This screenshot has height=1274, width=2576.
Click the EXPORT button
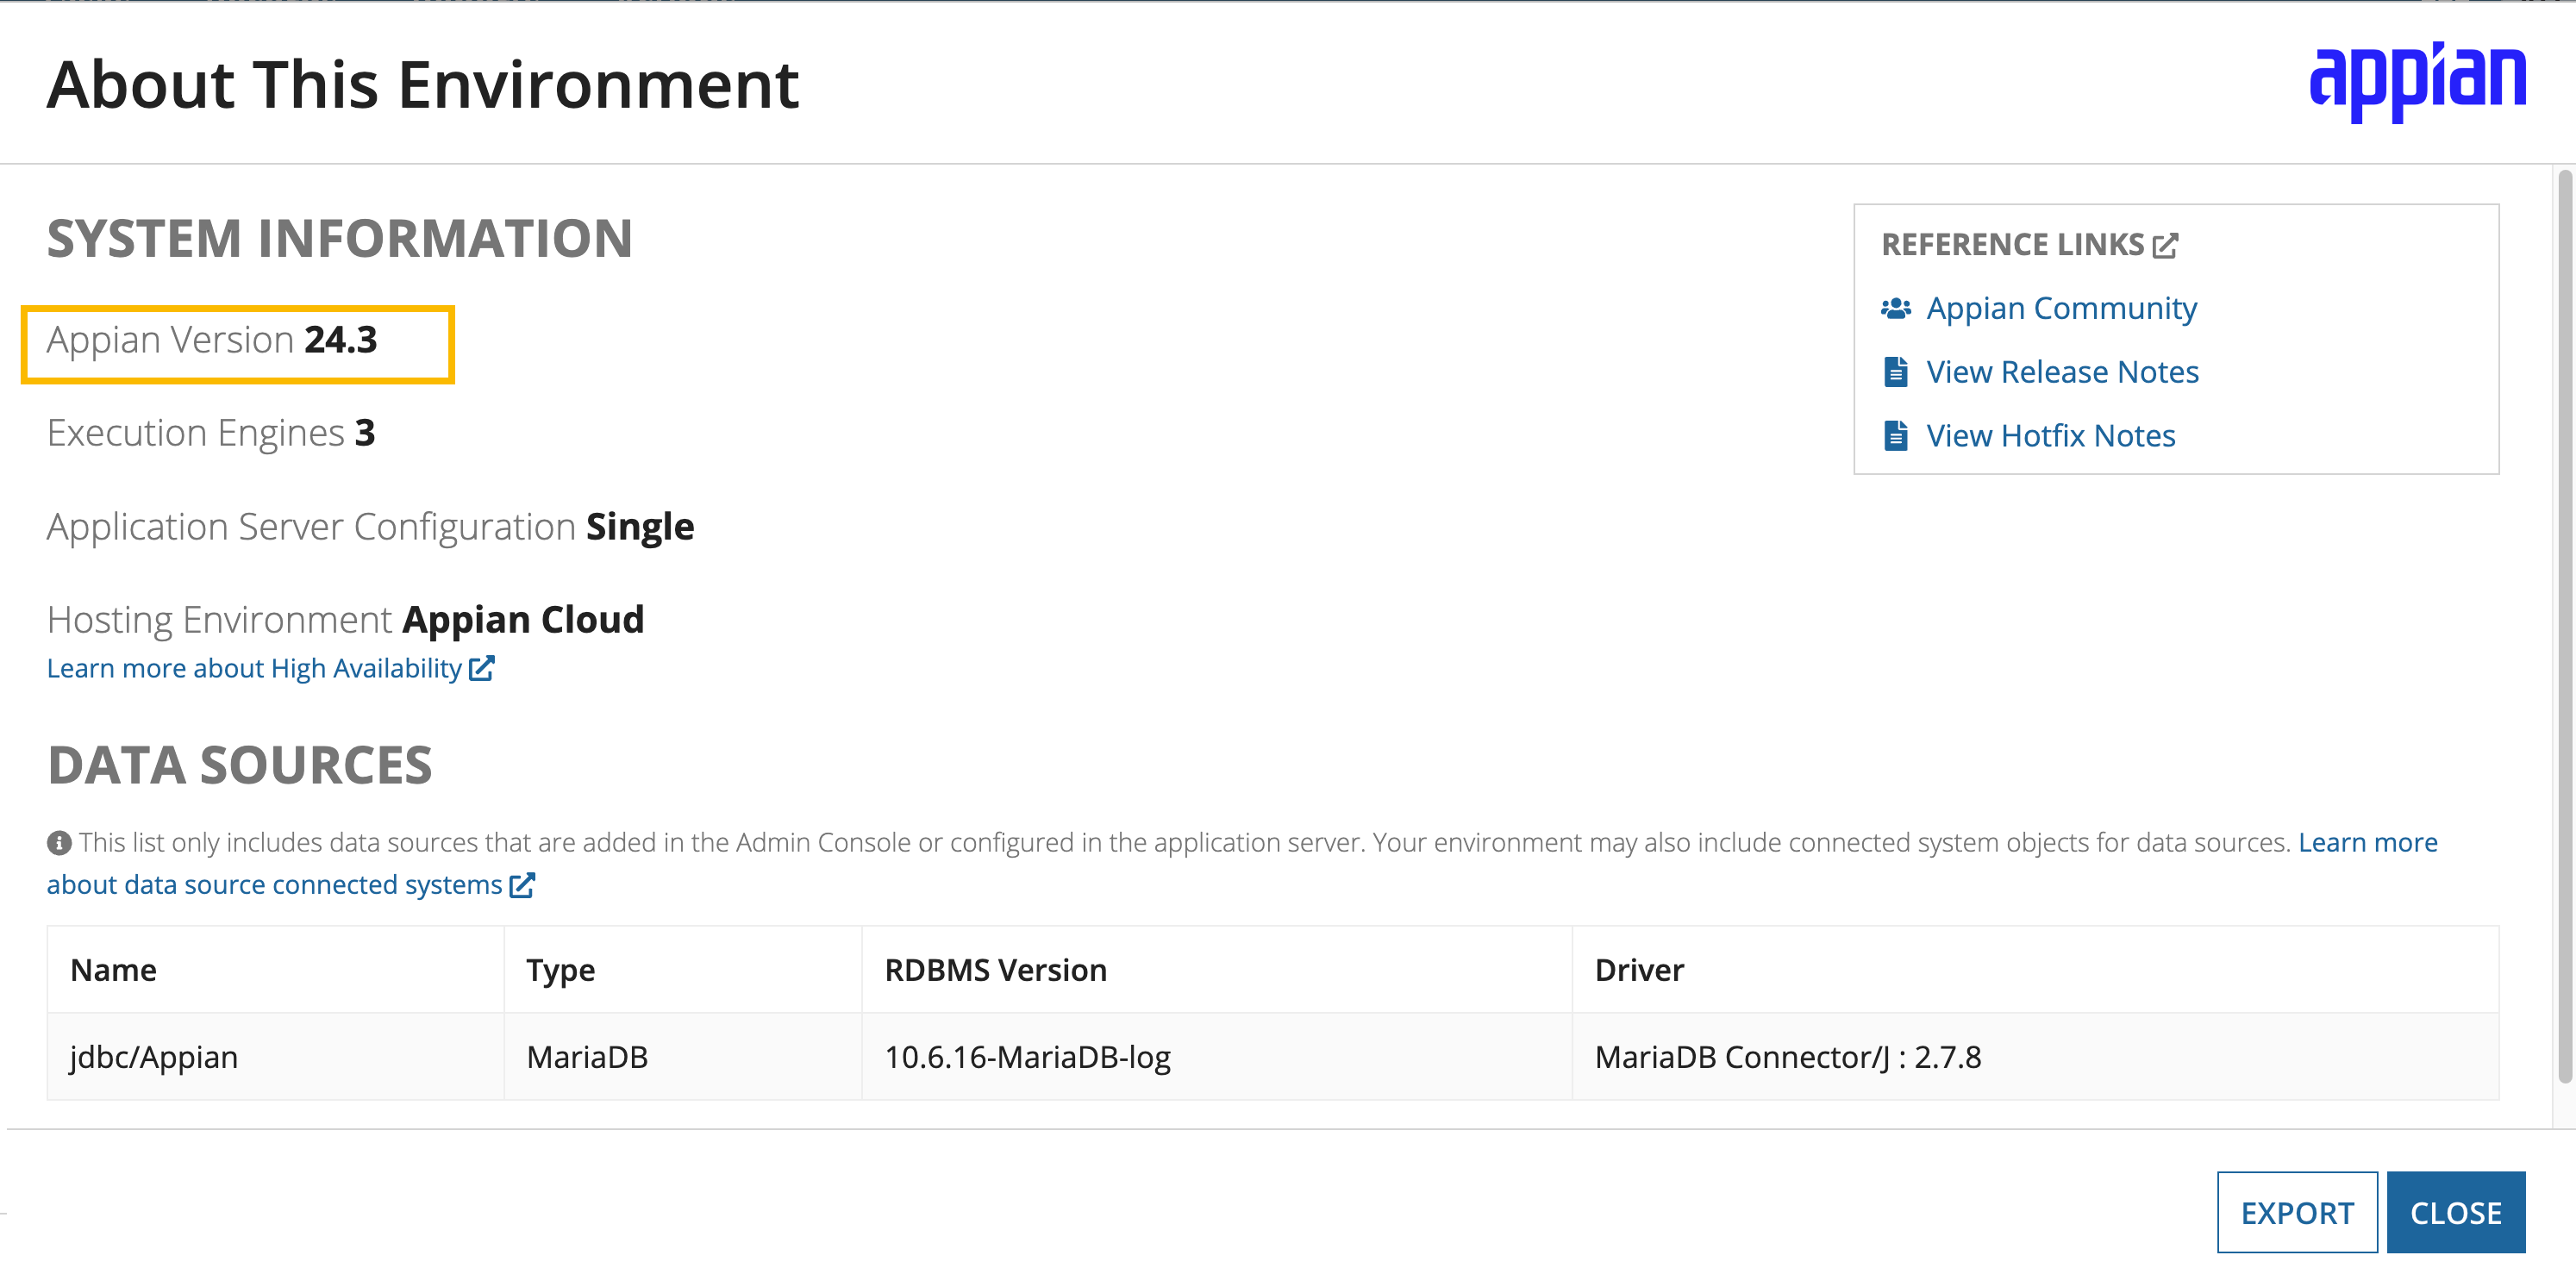(2297, 1212)
